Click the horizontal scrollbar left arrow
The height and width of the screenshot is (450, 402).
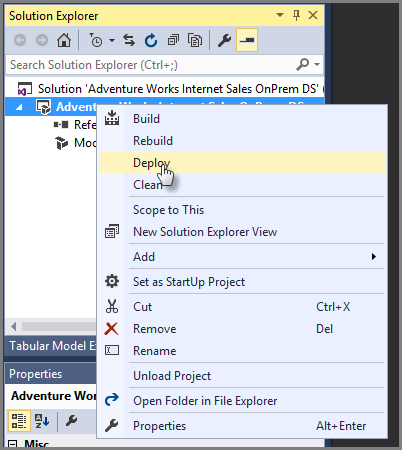pyautogui.click(x=14, y=326)
